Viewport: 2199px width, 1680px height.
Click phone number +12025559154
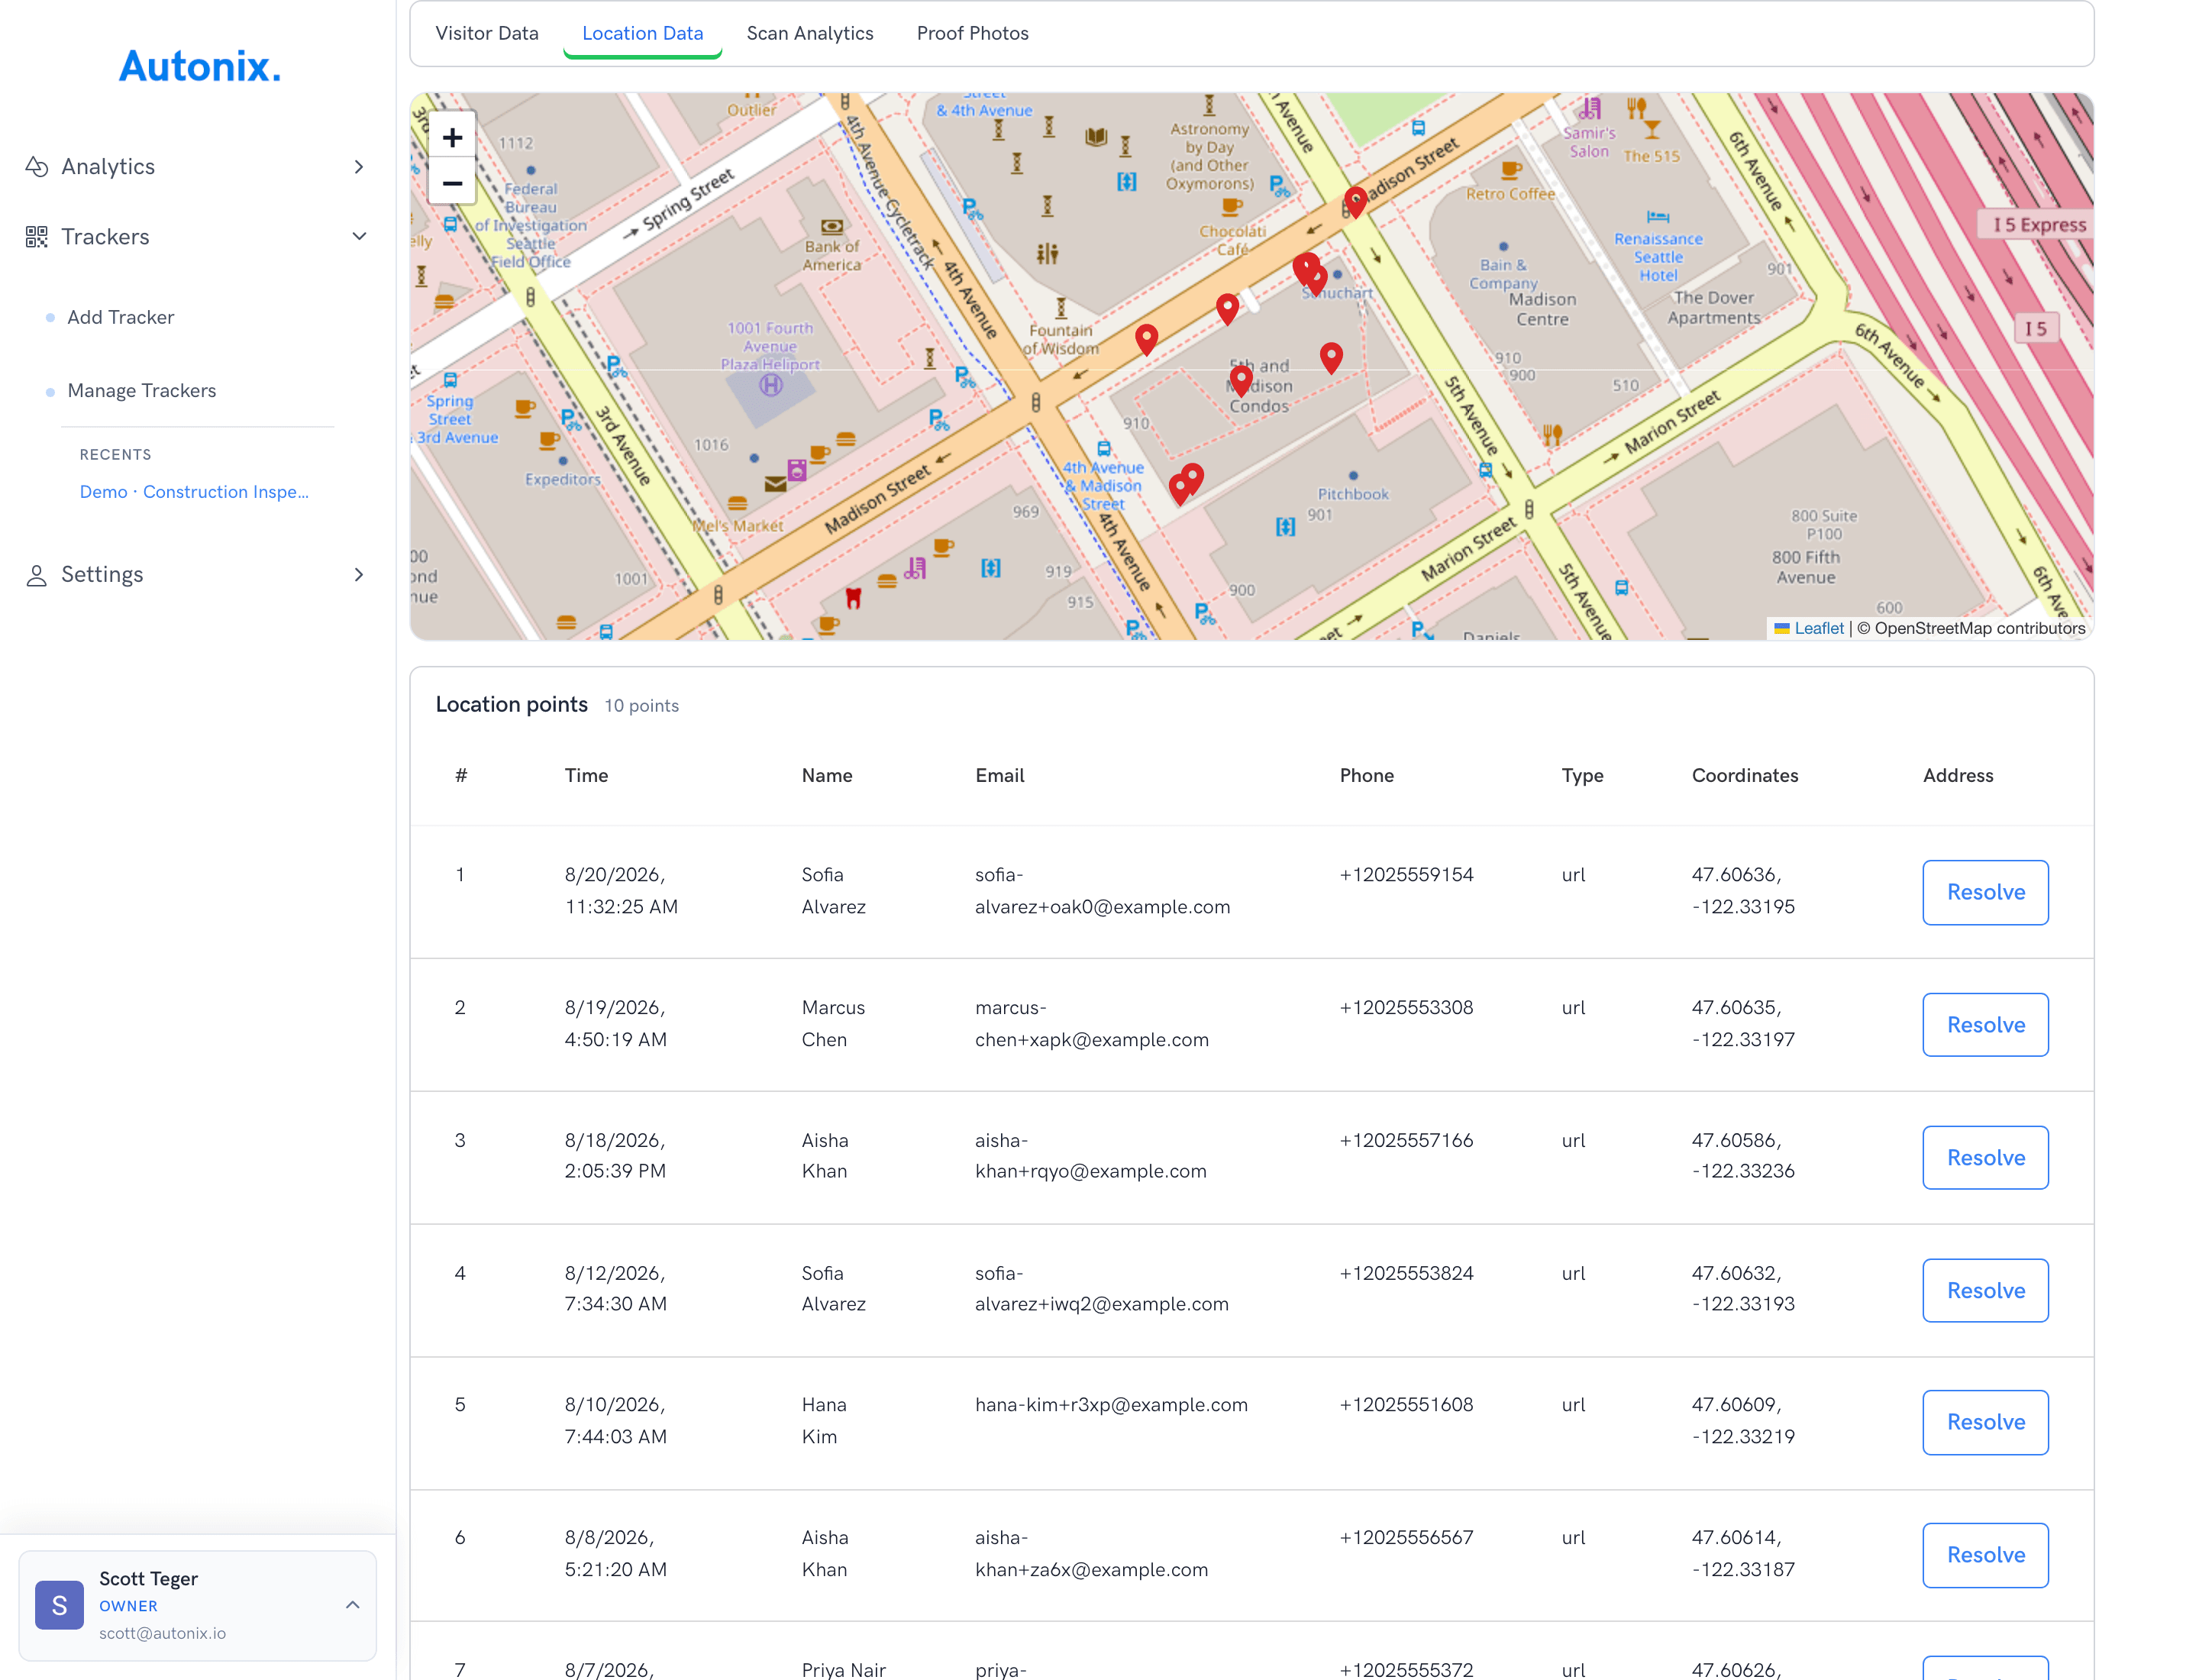point(1406,875)
